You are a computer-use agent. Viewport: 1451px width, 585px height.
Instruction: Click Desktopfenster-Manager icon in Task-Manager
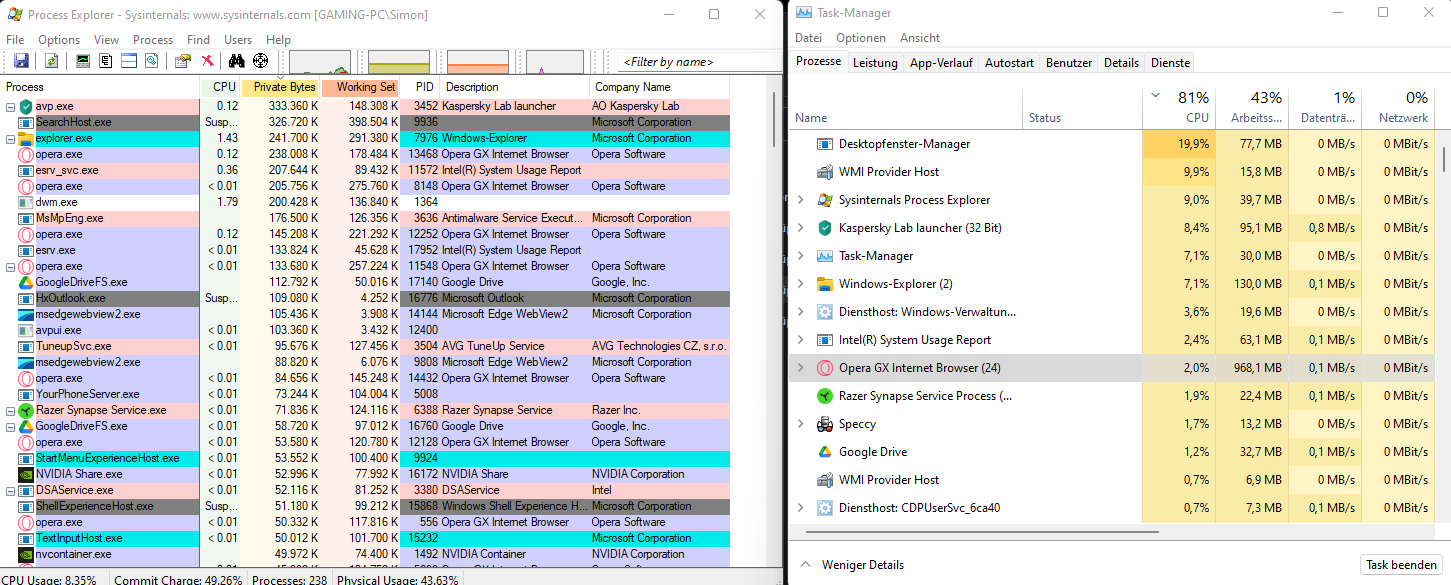click(825, 144)
